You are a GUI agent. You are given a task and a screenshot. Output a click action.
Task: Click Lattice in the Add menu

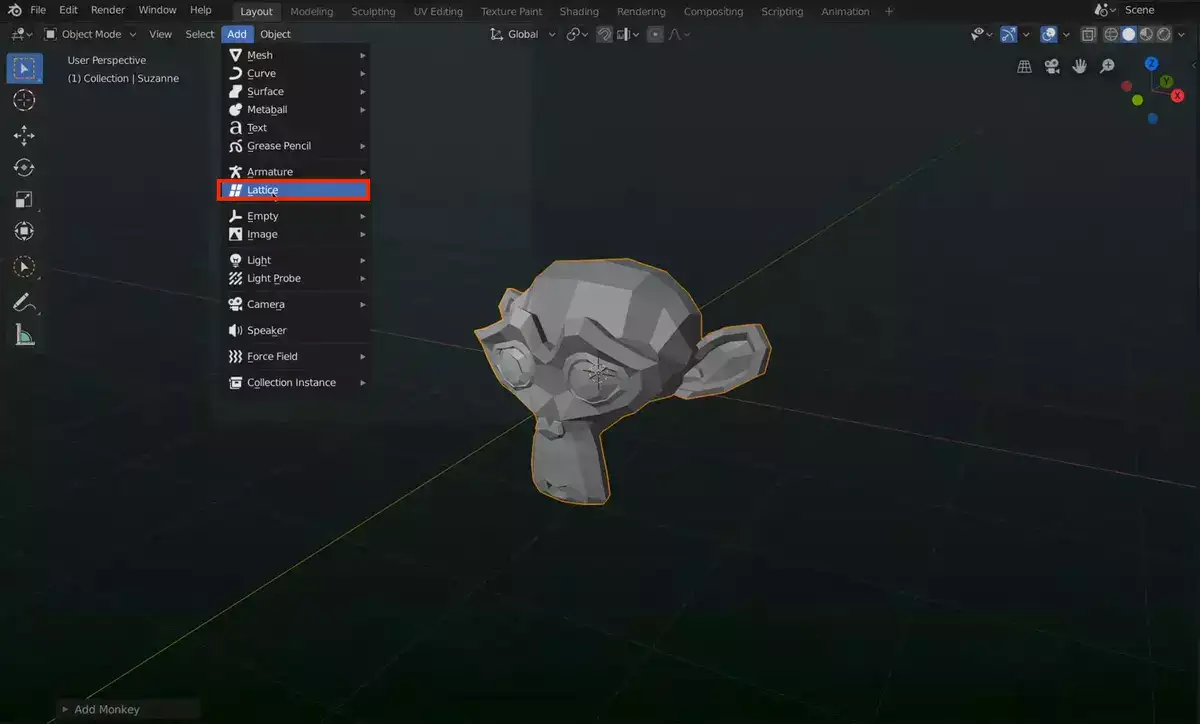click(294, 190)
